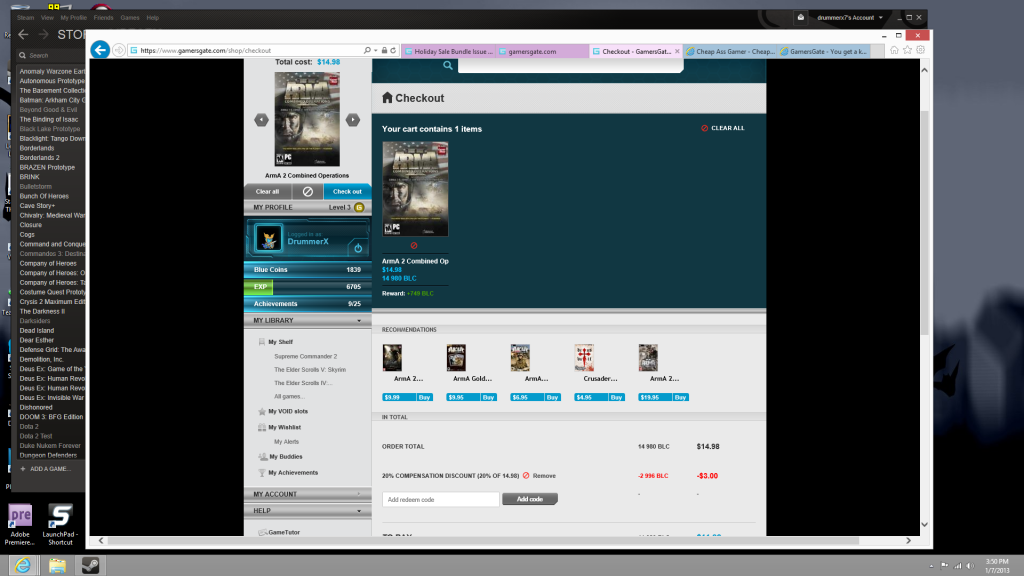Screen dimensions: 1024x576
Task: Select Dishonored in Steam library list
Action: pos(36,408)
